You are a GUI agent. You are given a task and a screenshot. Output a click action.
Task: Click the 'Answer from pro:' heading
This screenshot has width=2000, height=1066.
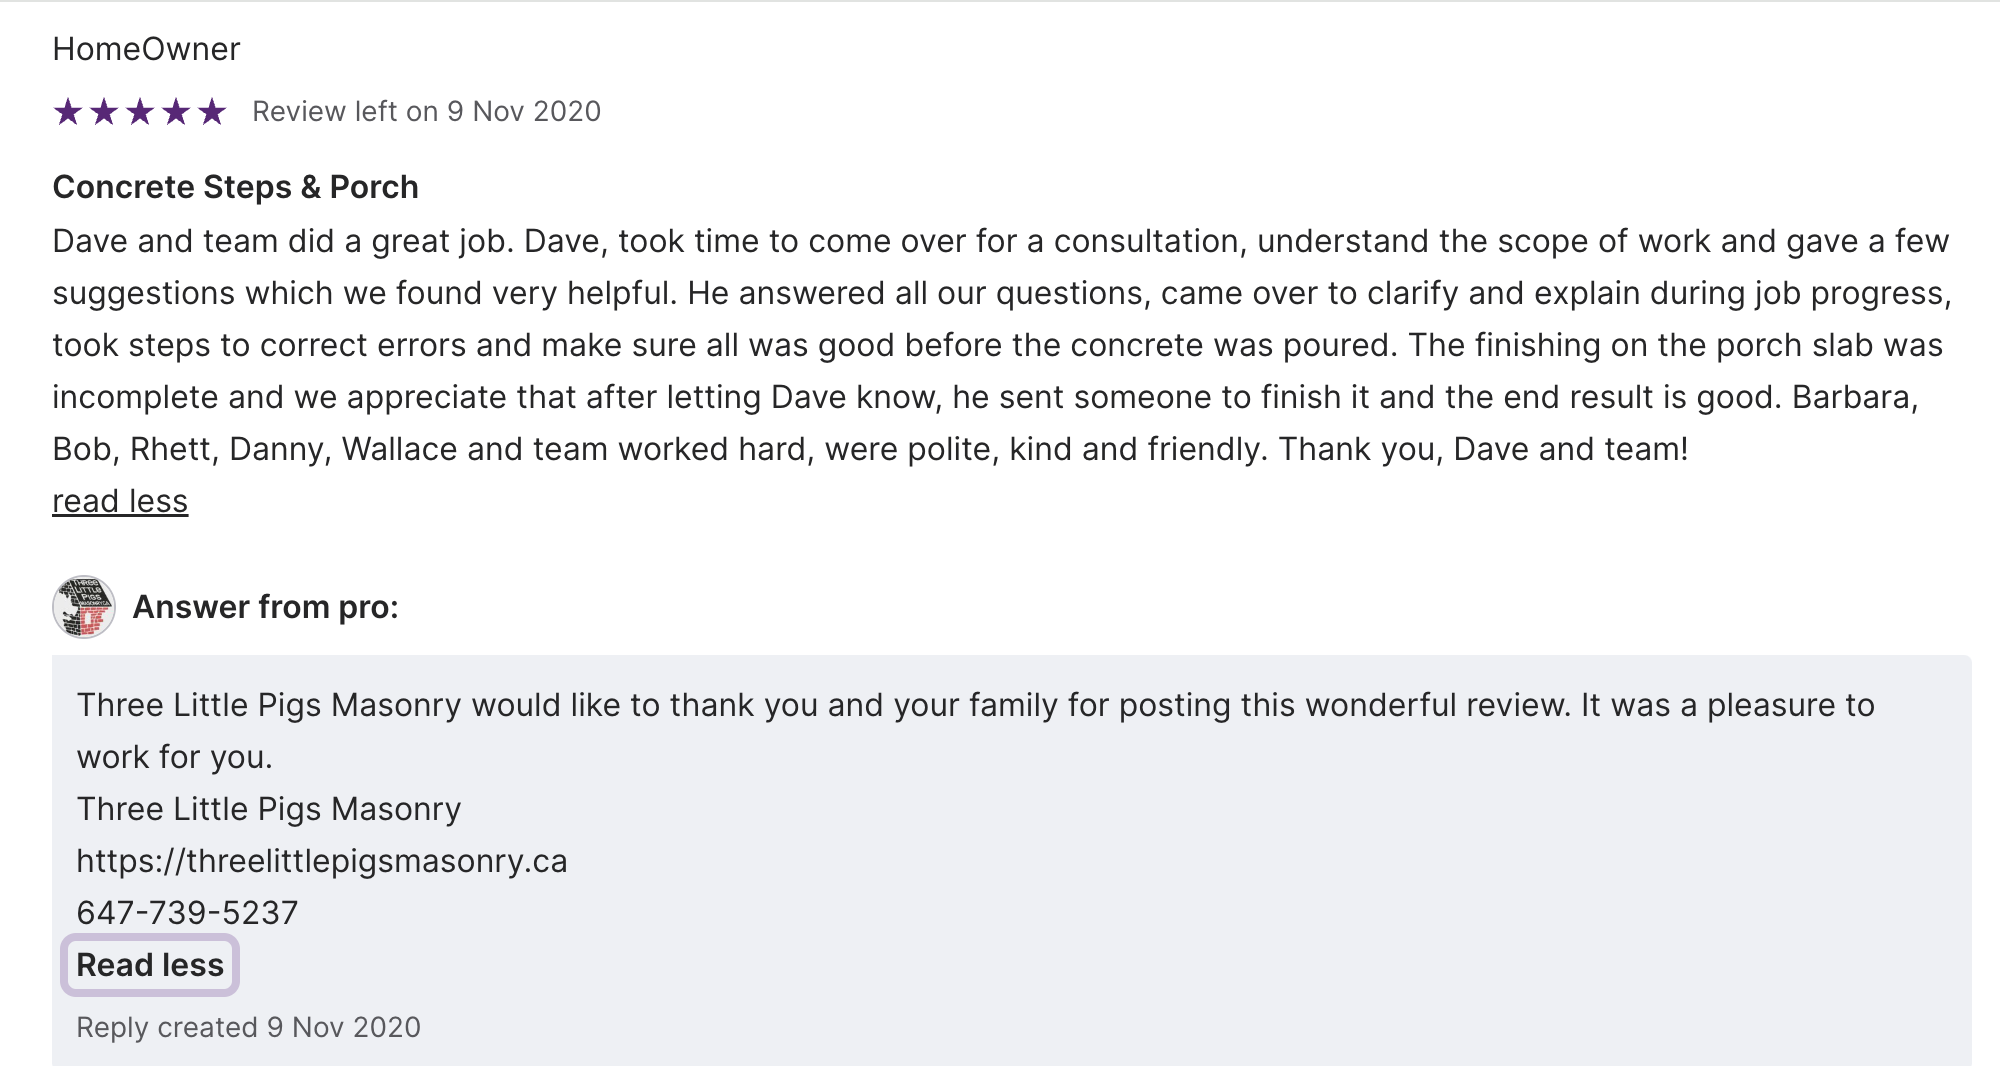(x=265, y=607)
